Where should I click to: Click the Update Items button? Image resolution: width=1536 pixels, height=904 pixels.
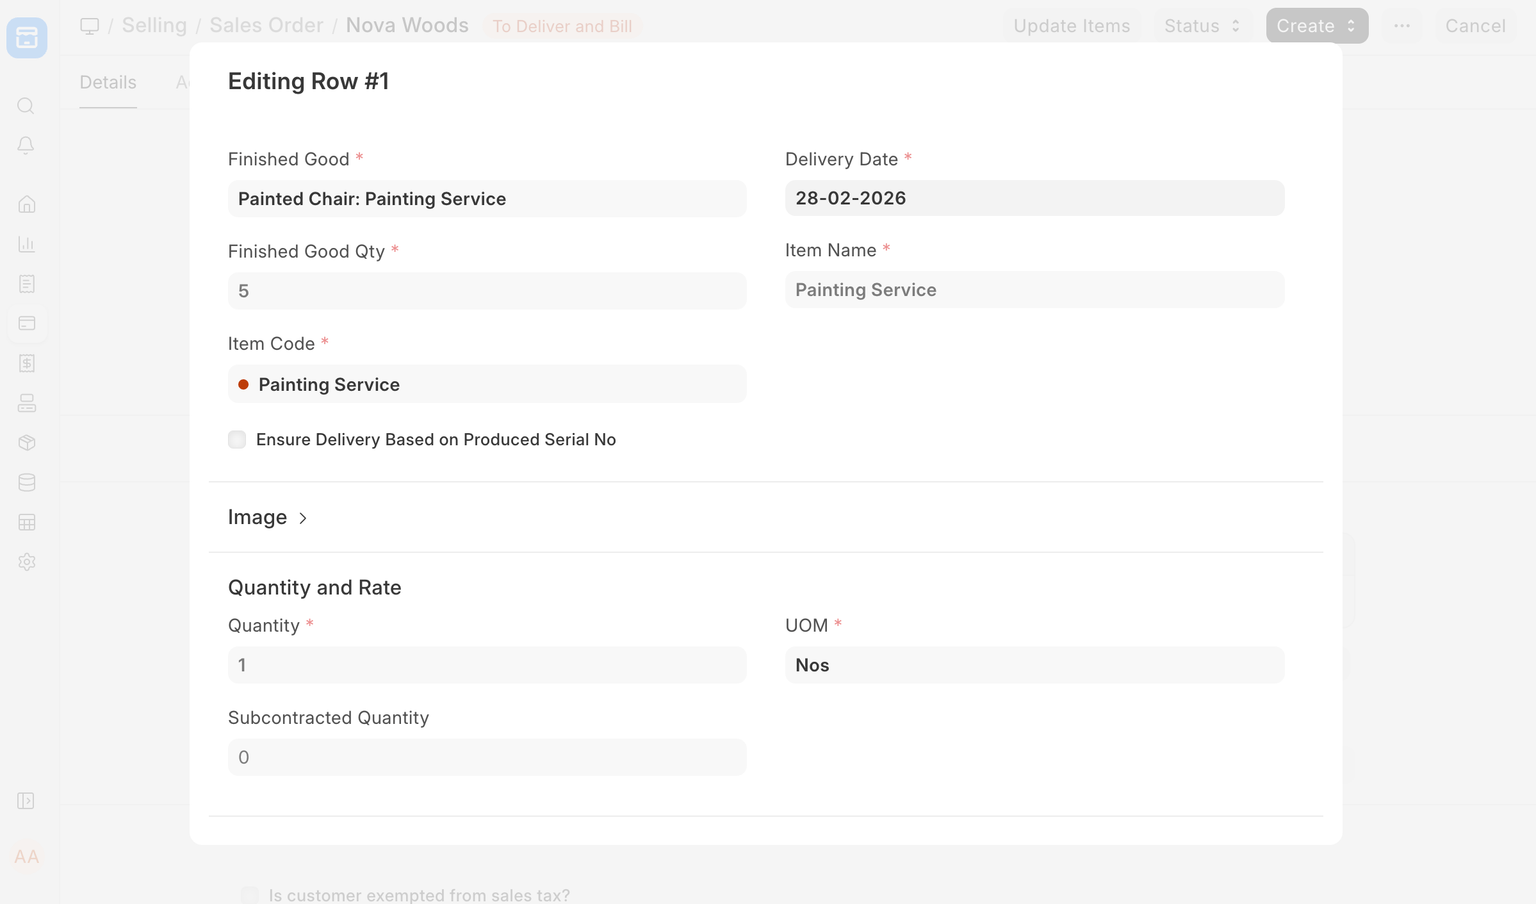(x=1071, y=26)
